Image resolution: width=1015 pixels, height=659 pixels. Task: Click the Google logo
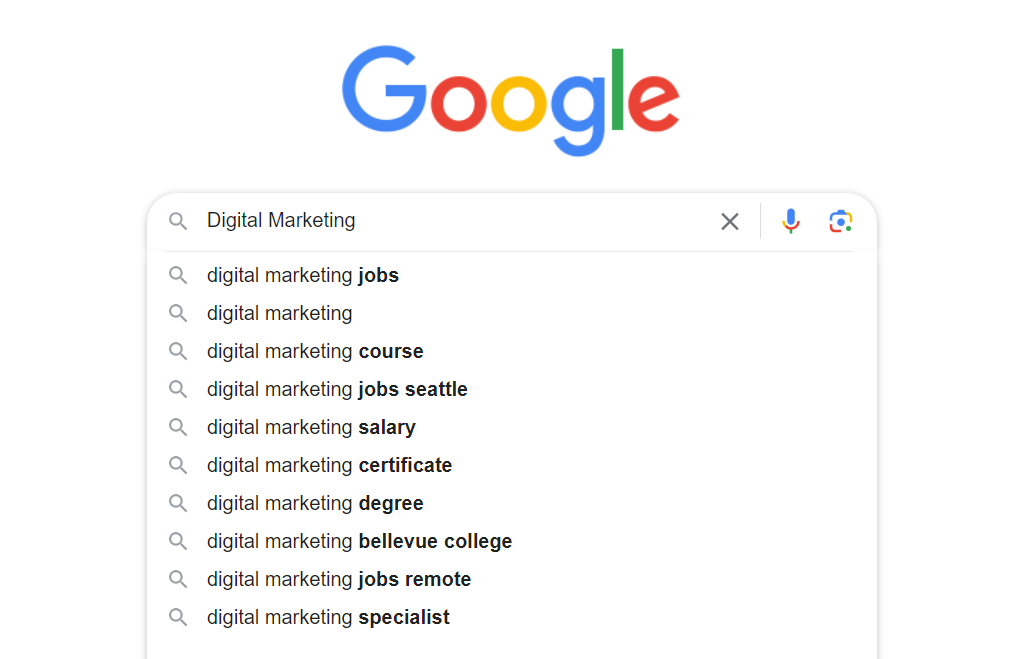pos(511,97)
